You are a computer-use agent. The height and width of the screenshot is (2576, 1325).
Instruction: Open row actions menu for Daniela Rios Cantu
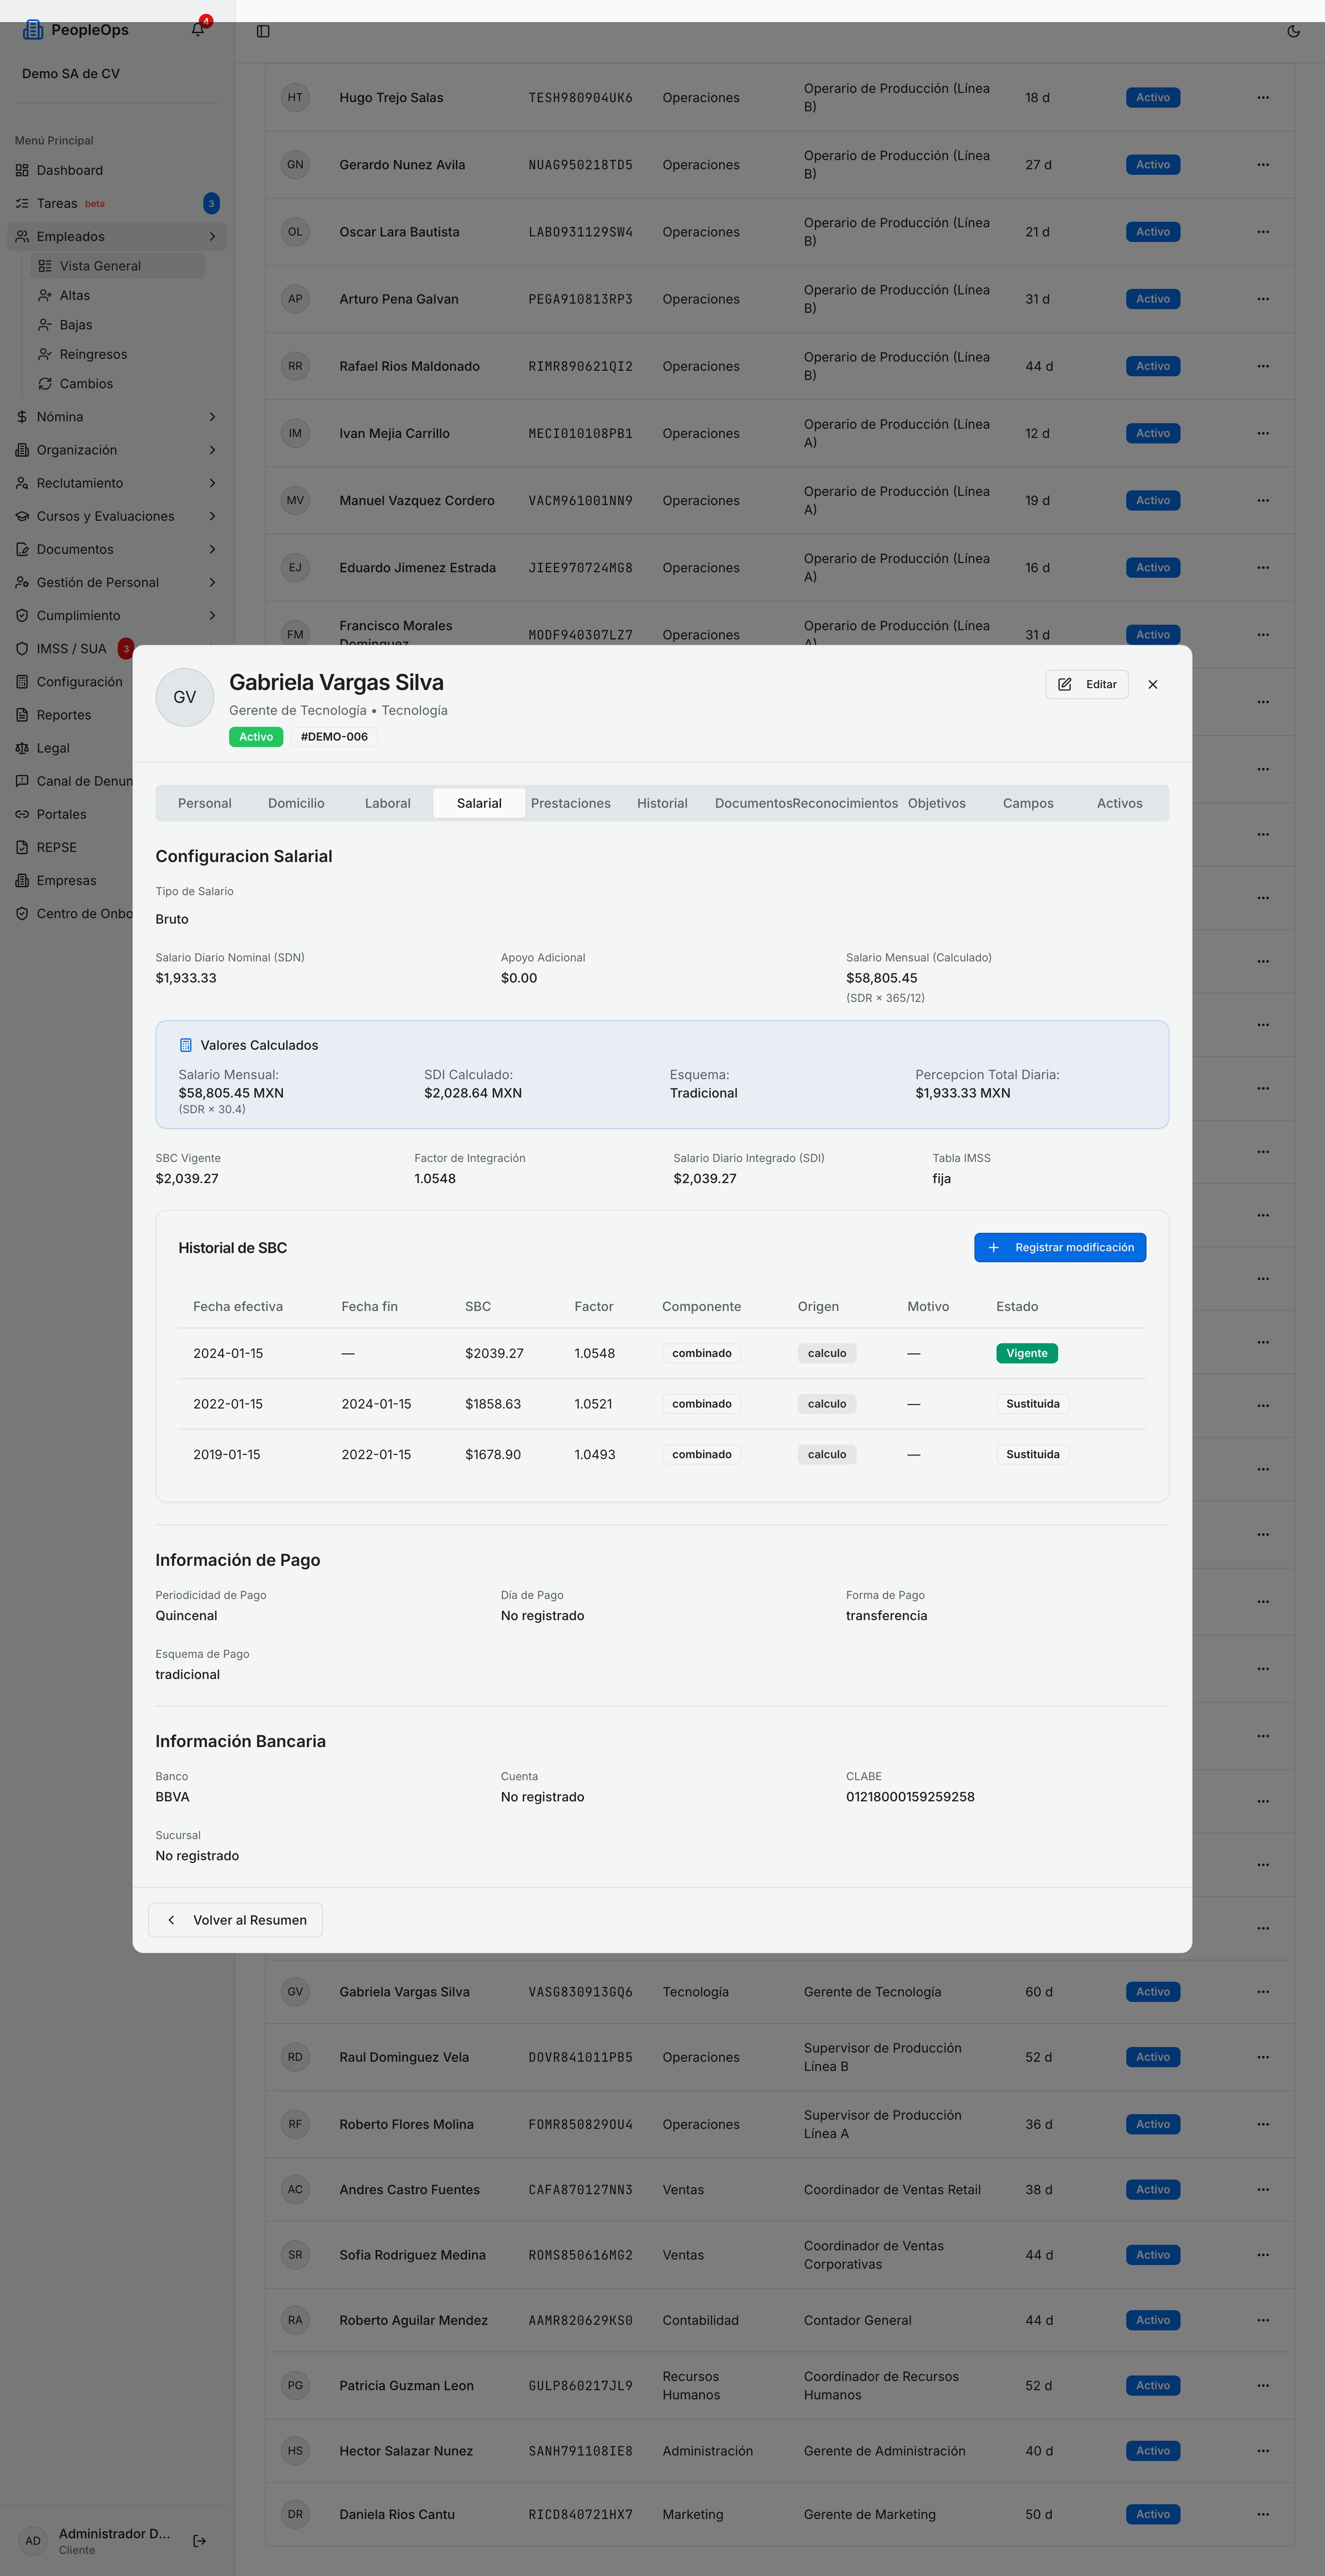click(1263, 2514)
